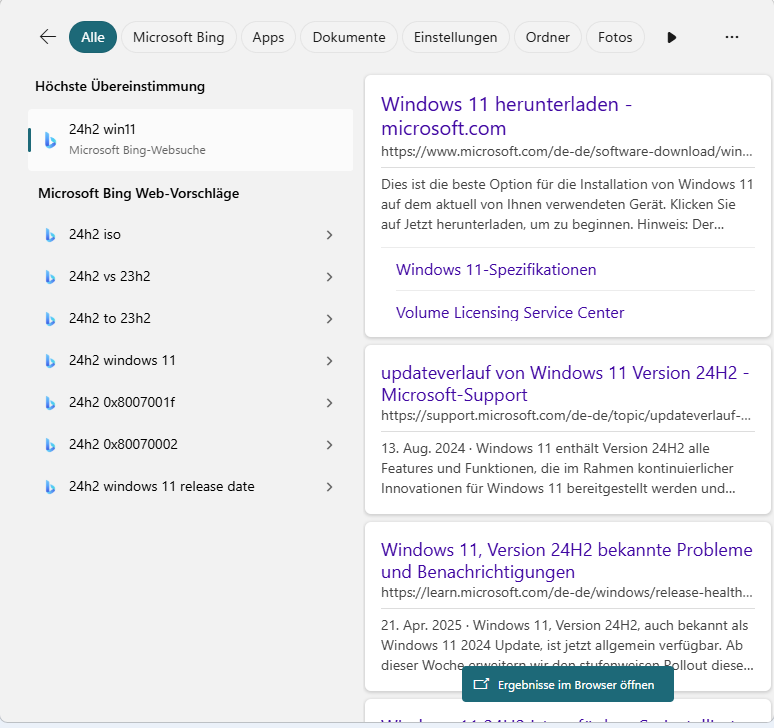Switch to the Dokumente tab
The width and height of the screenshot is (774, 728).
(x=349, y=37)
